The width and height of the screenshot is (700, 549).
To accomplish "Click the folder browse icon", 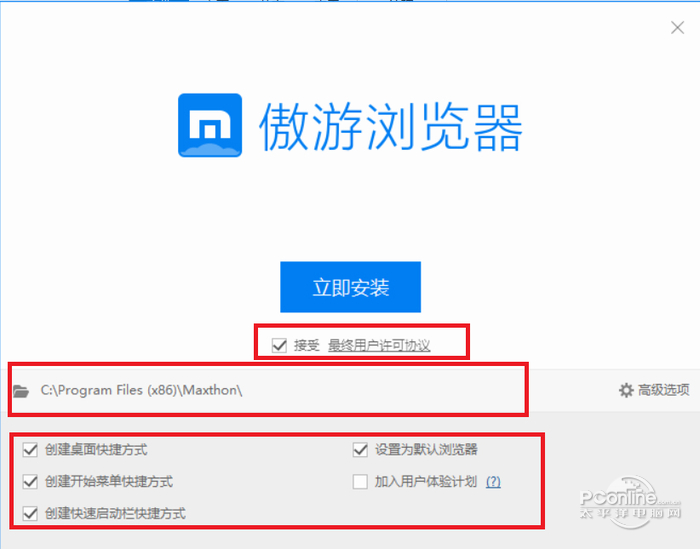I will tap(21, 391).
